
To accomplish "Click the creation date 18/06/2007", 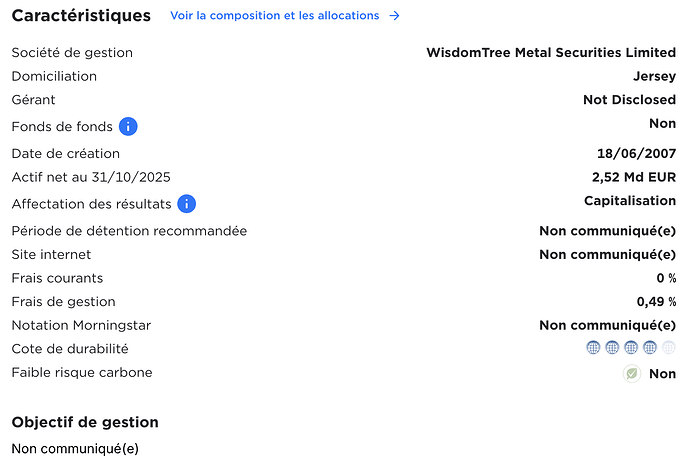I will pyautogui.click(x=636, y=153).
